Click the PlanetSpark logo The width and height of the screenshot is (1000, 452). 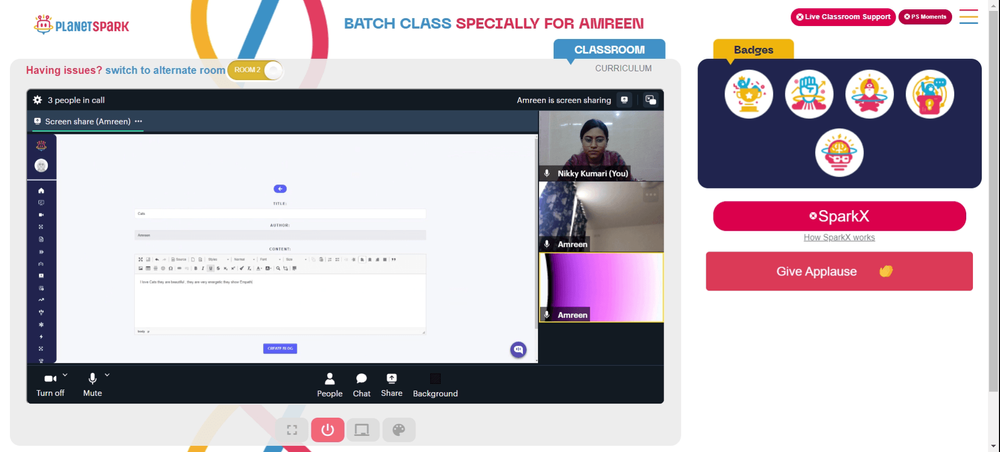click(82, 26)
